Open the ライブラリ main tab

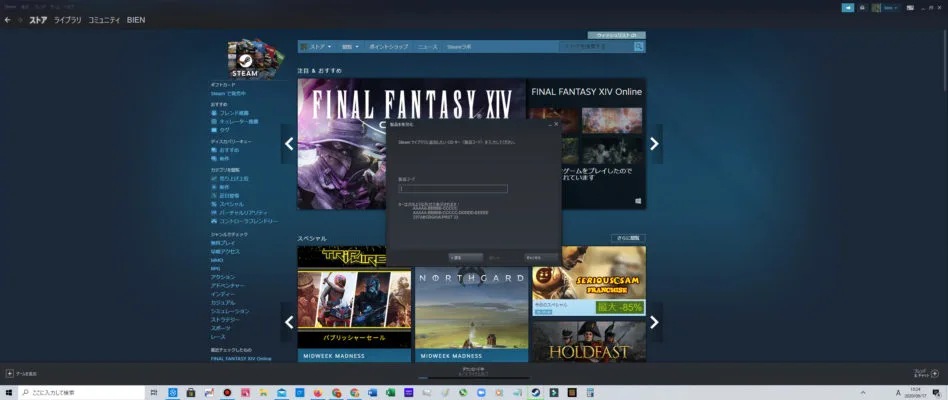click(67, 20)
